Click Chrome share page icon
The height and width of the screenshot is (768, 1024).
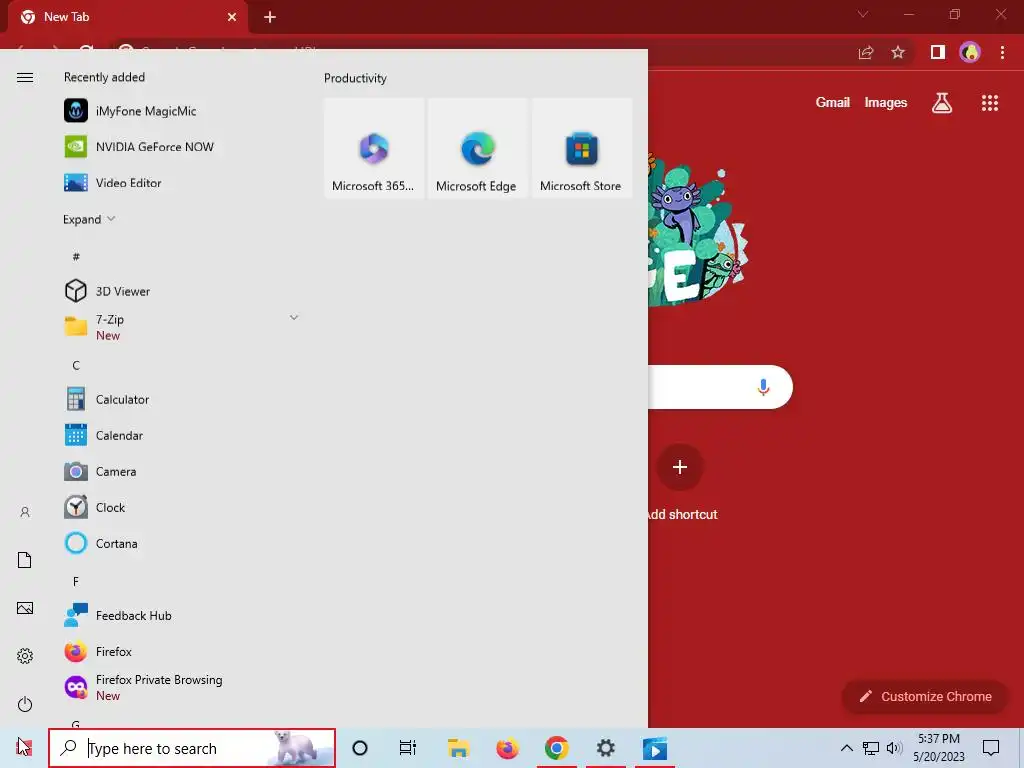tap(866, 52)
